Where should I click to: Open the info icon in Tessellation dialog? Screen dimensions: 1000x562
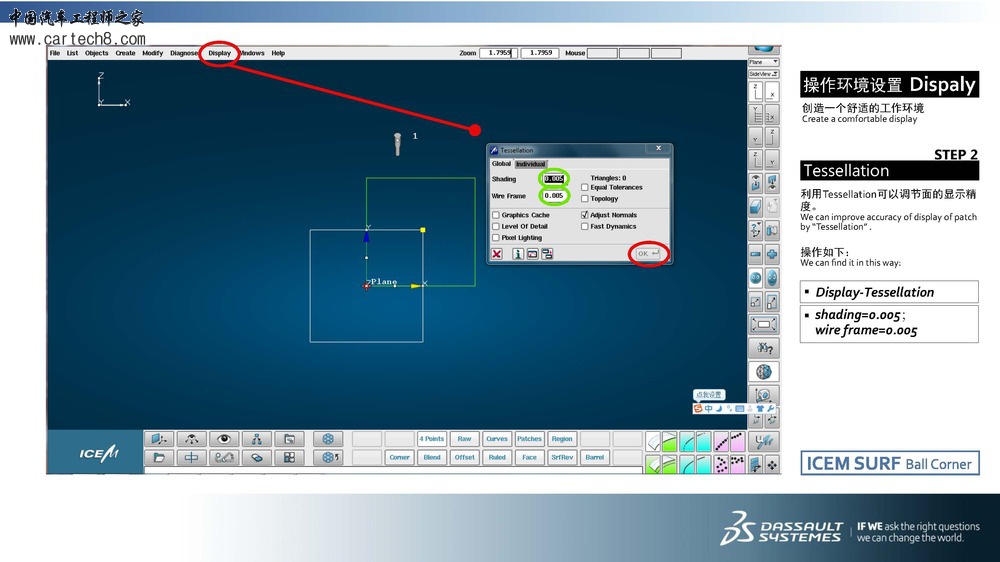point(518,254)
